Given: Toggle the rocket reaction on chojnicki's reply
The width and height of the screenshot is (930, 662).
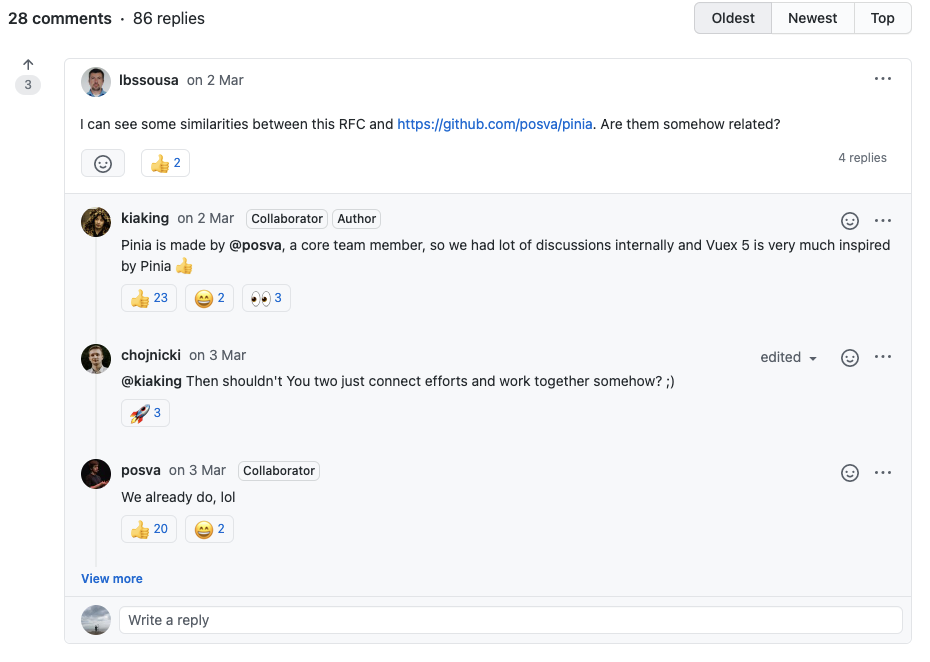Looking at the screenshot, I should tap(146, 413).
